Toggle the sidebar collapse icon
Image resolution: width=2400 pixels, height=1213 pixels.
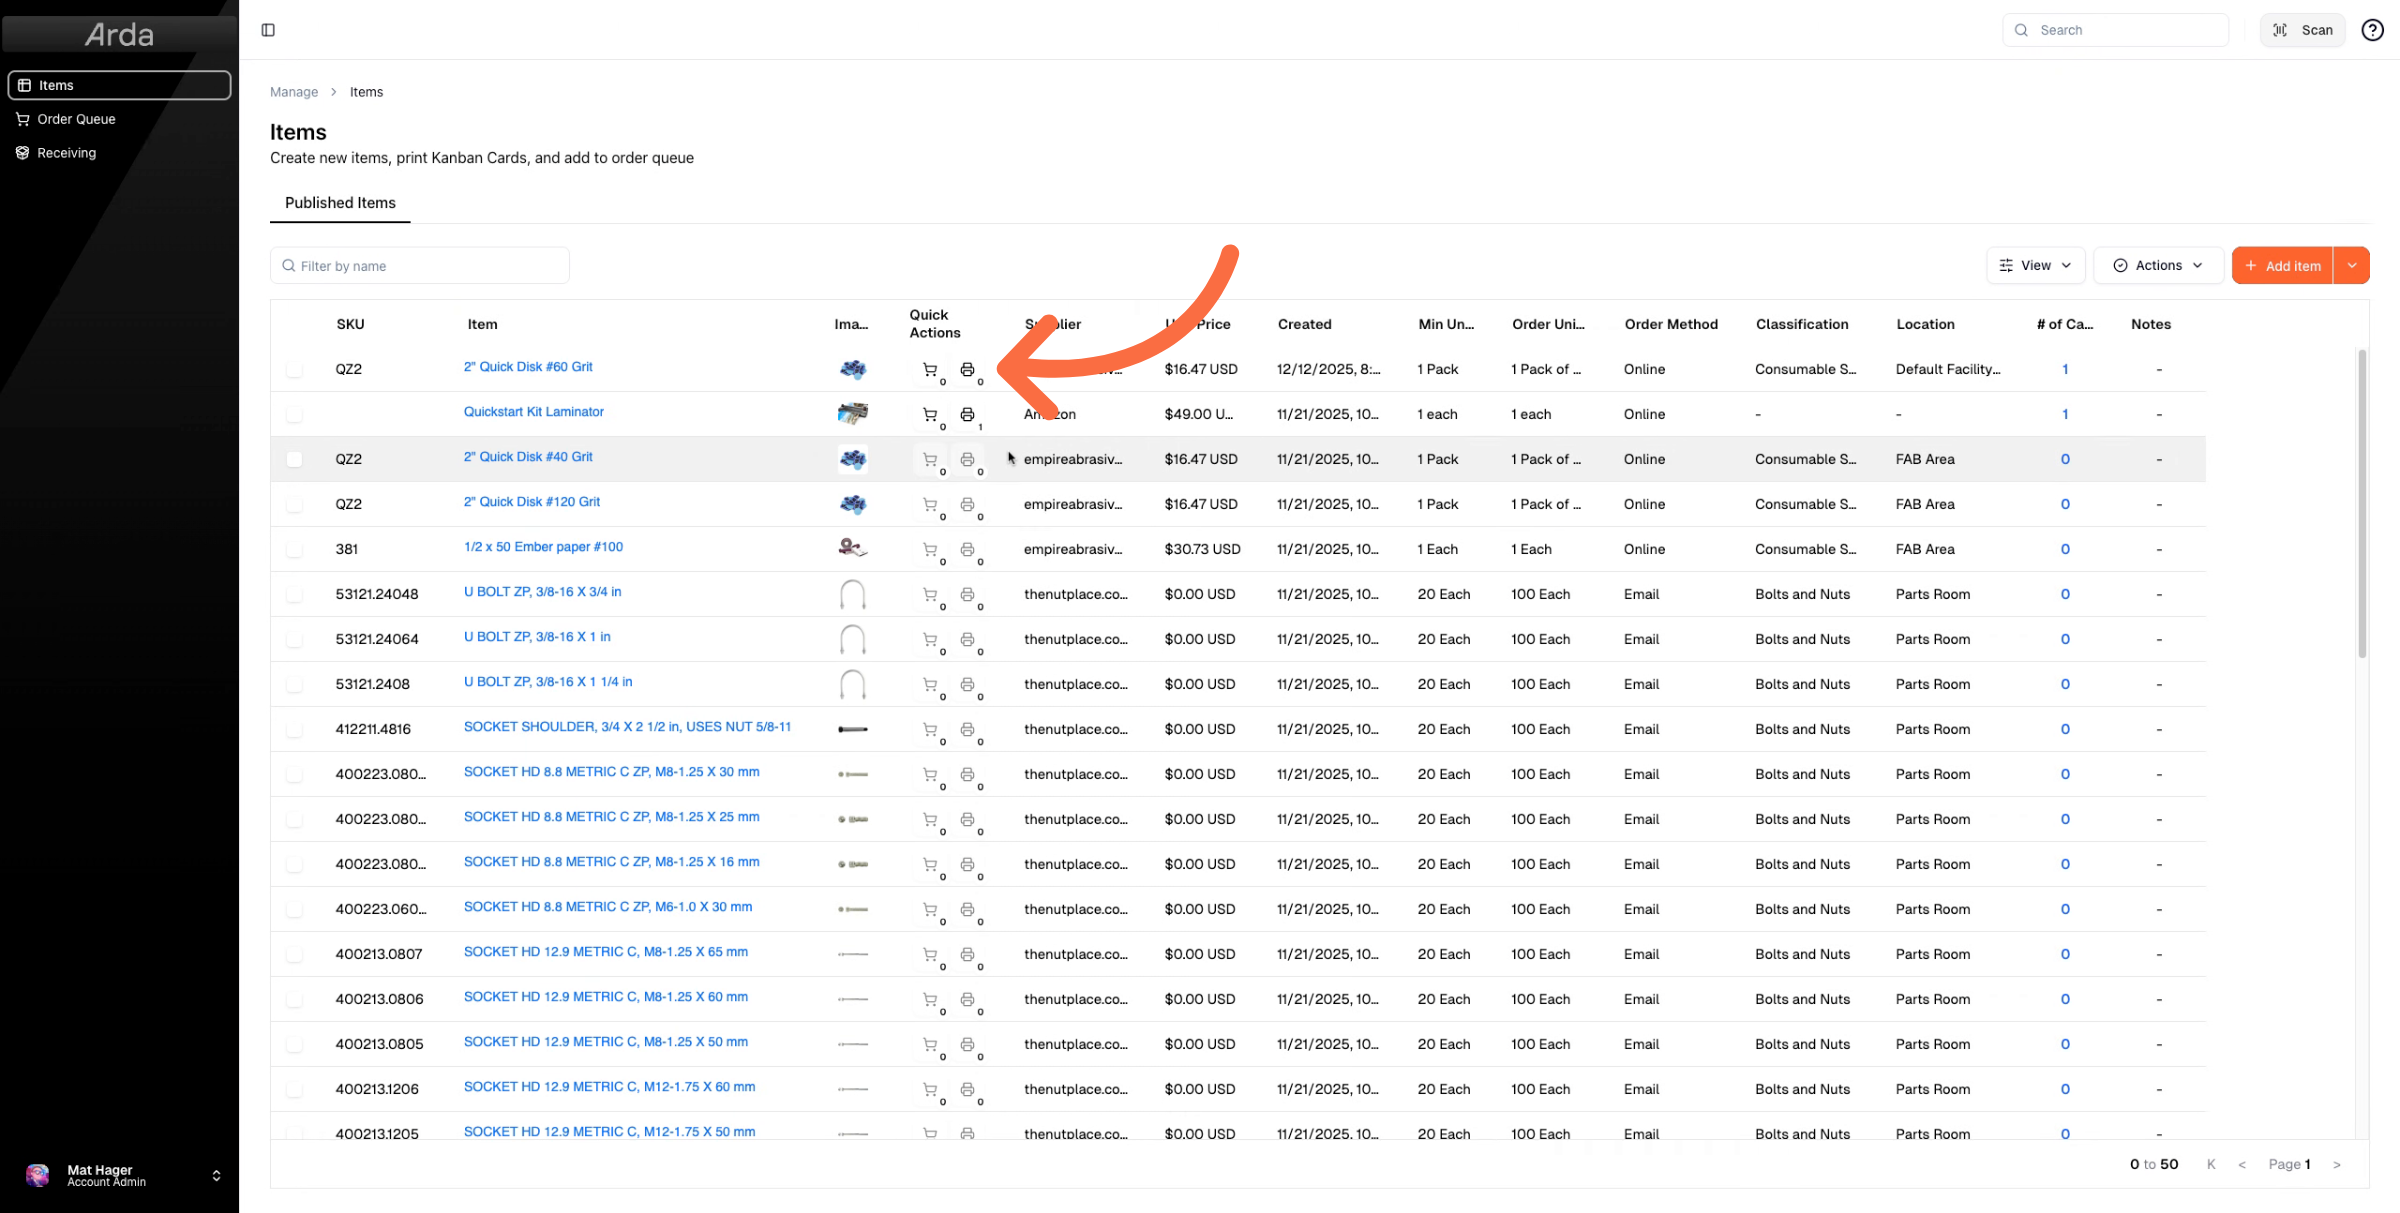tap(268, 30)
